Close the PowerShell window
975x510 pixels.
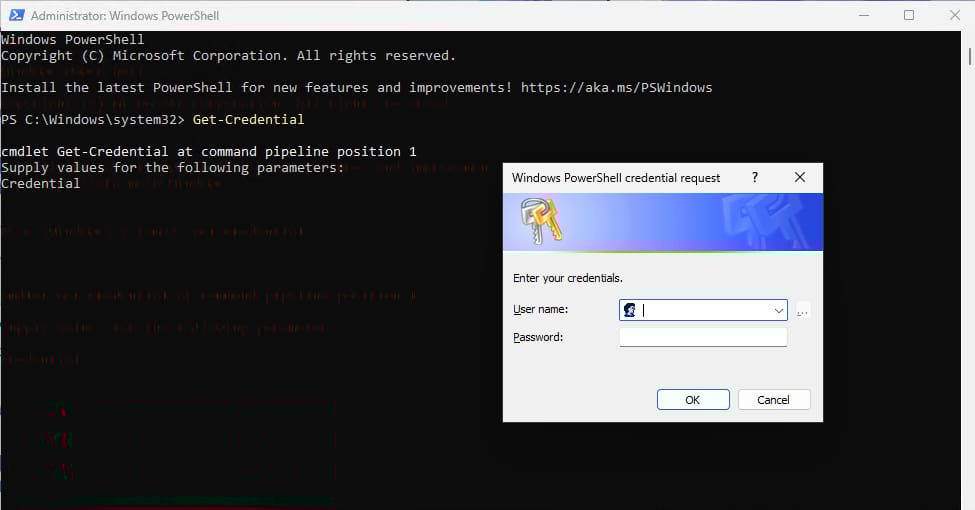954,15
